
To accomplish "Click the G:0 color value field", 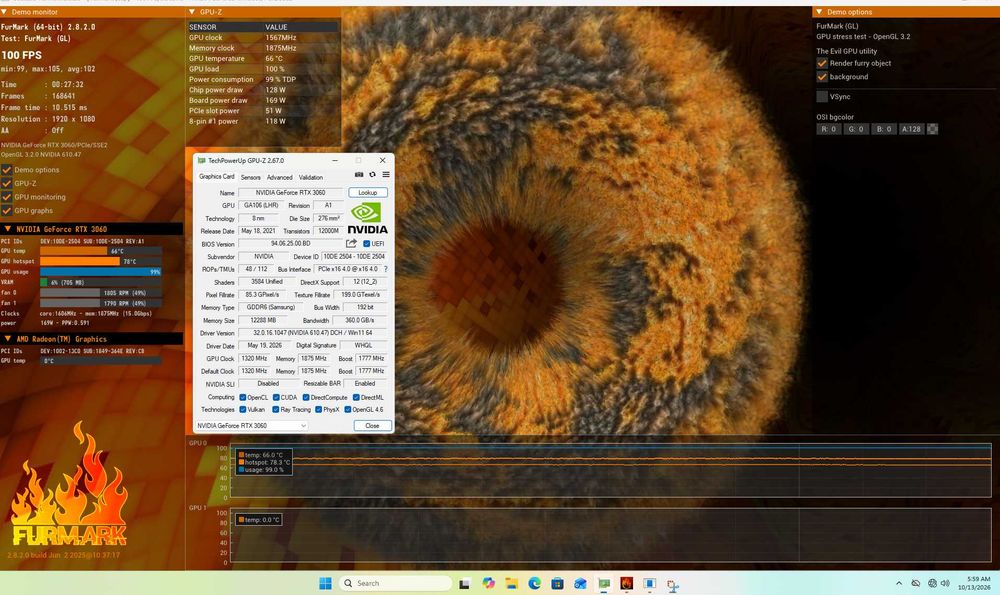I will tap(855, 129).
